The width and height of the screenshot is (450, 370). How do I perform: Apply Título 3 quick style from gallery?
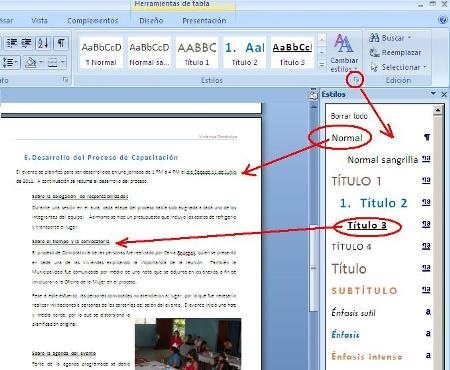292,53
